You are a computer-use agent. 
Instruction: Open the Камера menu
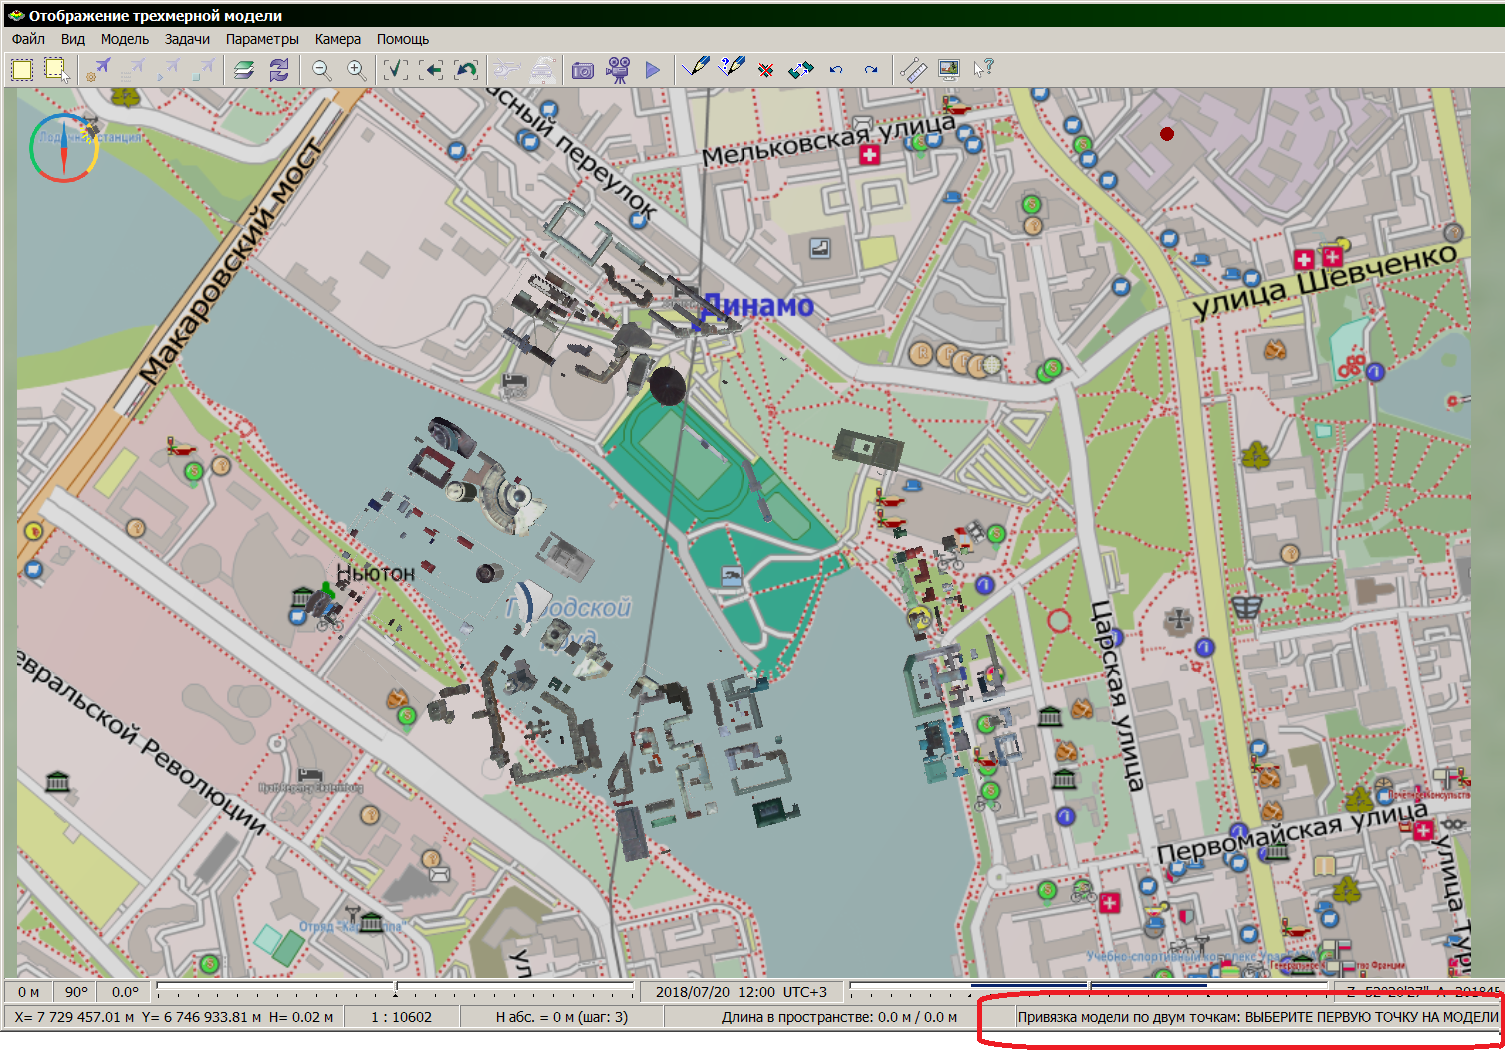(337, 39)
